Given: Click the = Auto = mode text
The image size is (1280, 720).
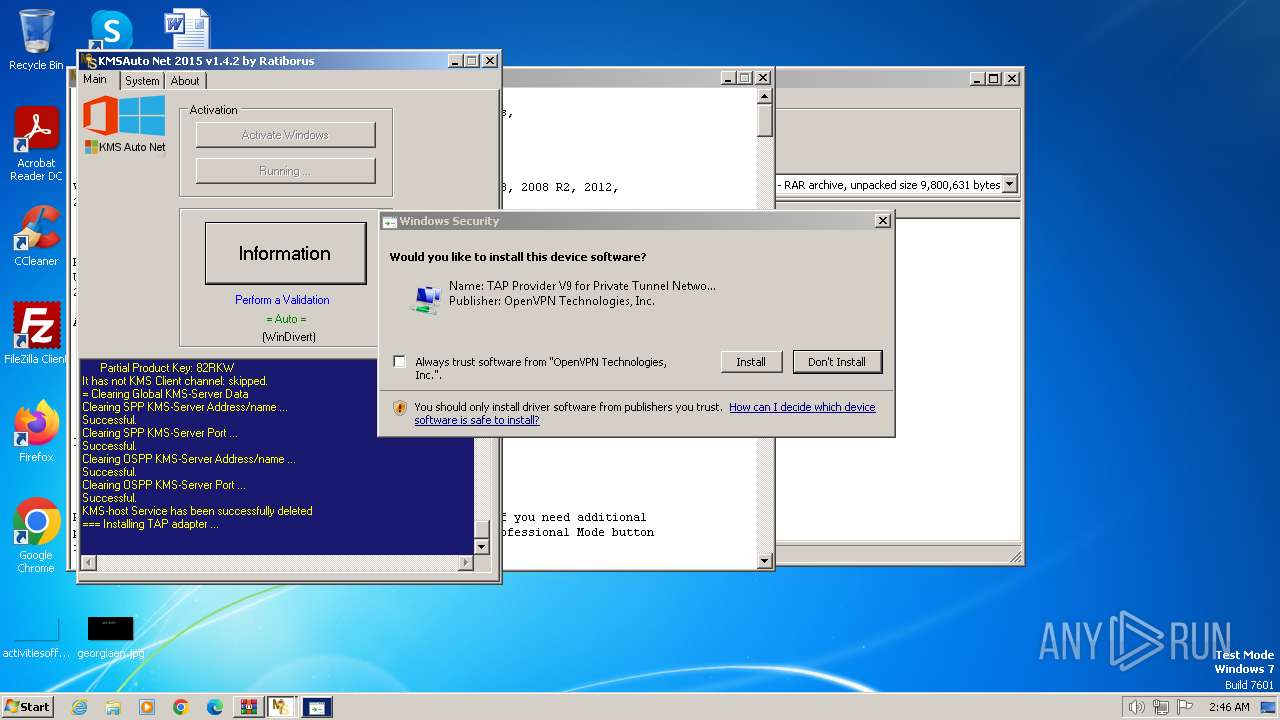Looking at the screenshot, I should 286,319.
